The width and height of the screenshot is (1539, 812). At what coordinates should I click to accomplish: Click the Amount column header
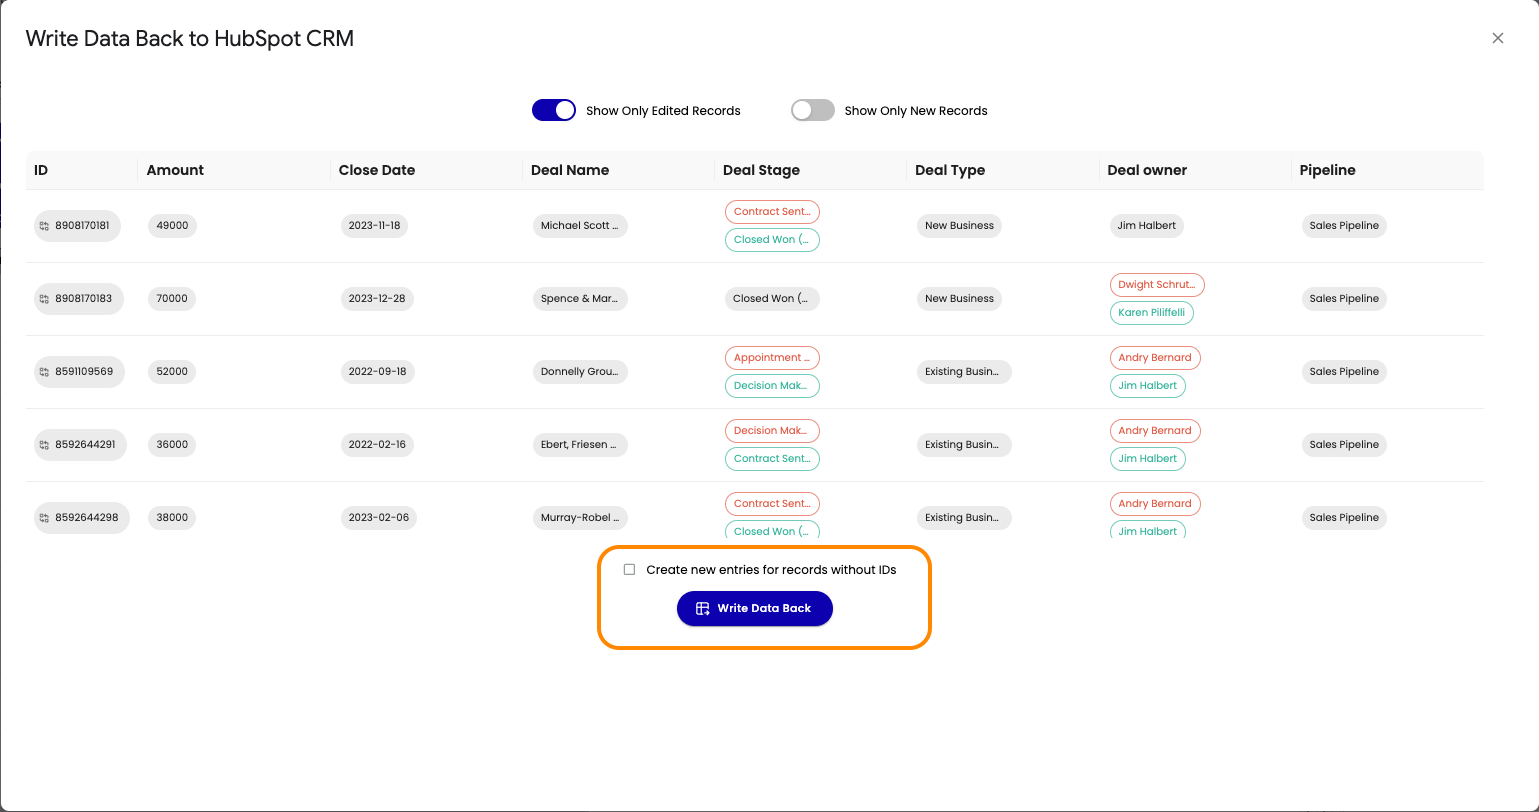[175, 170]
